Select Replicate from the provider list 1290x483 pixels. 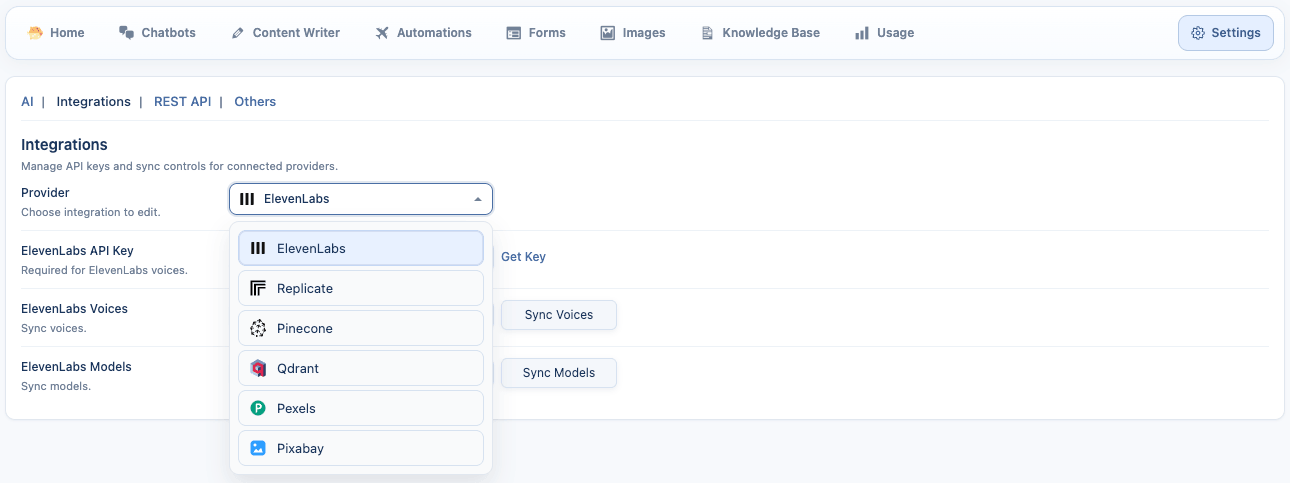360,288
